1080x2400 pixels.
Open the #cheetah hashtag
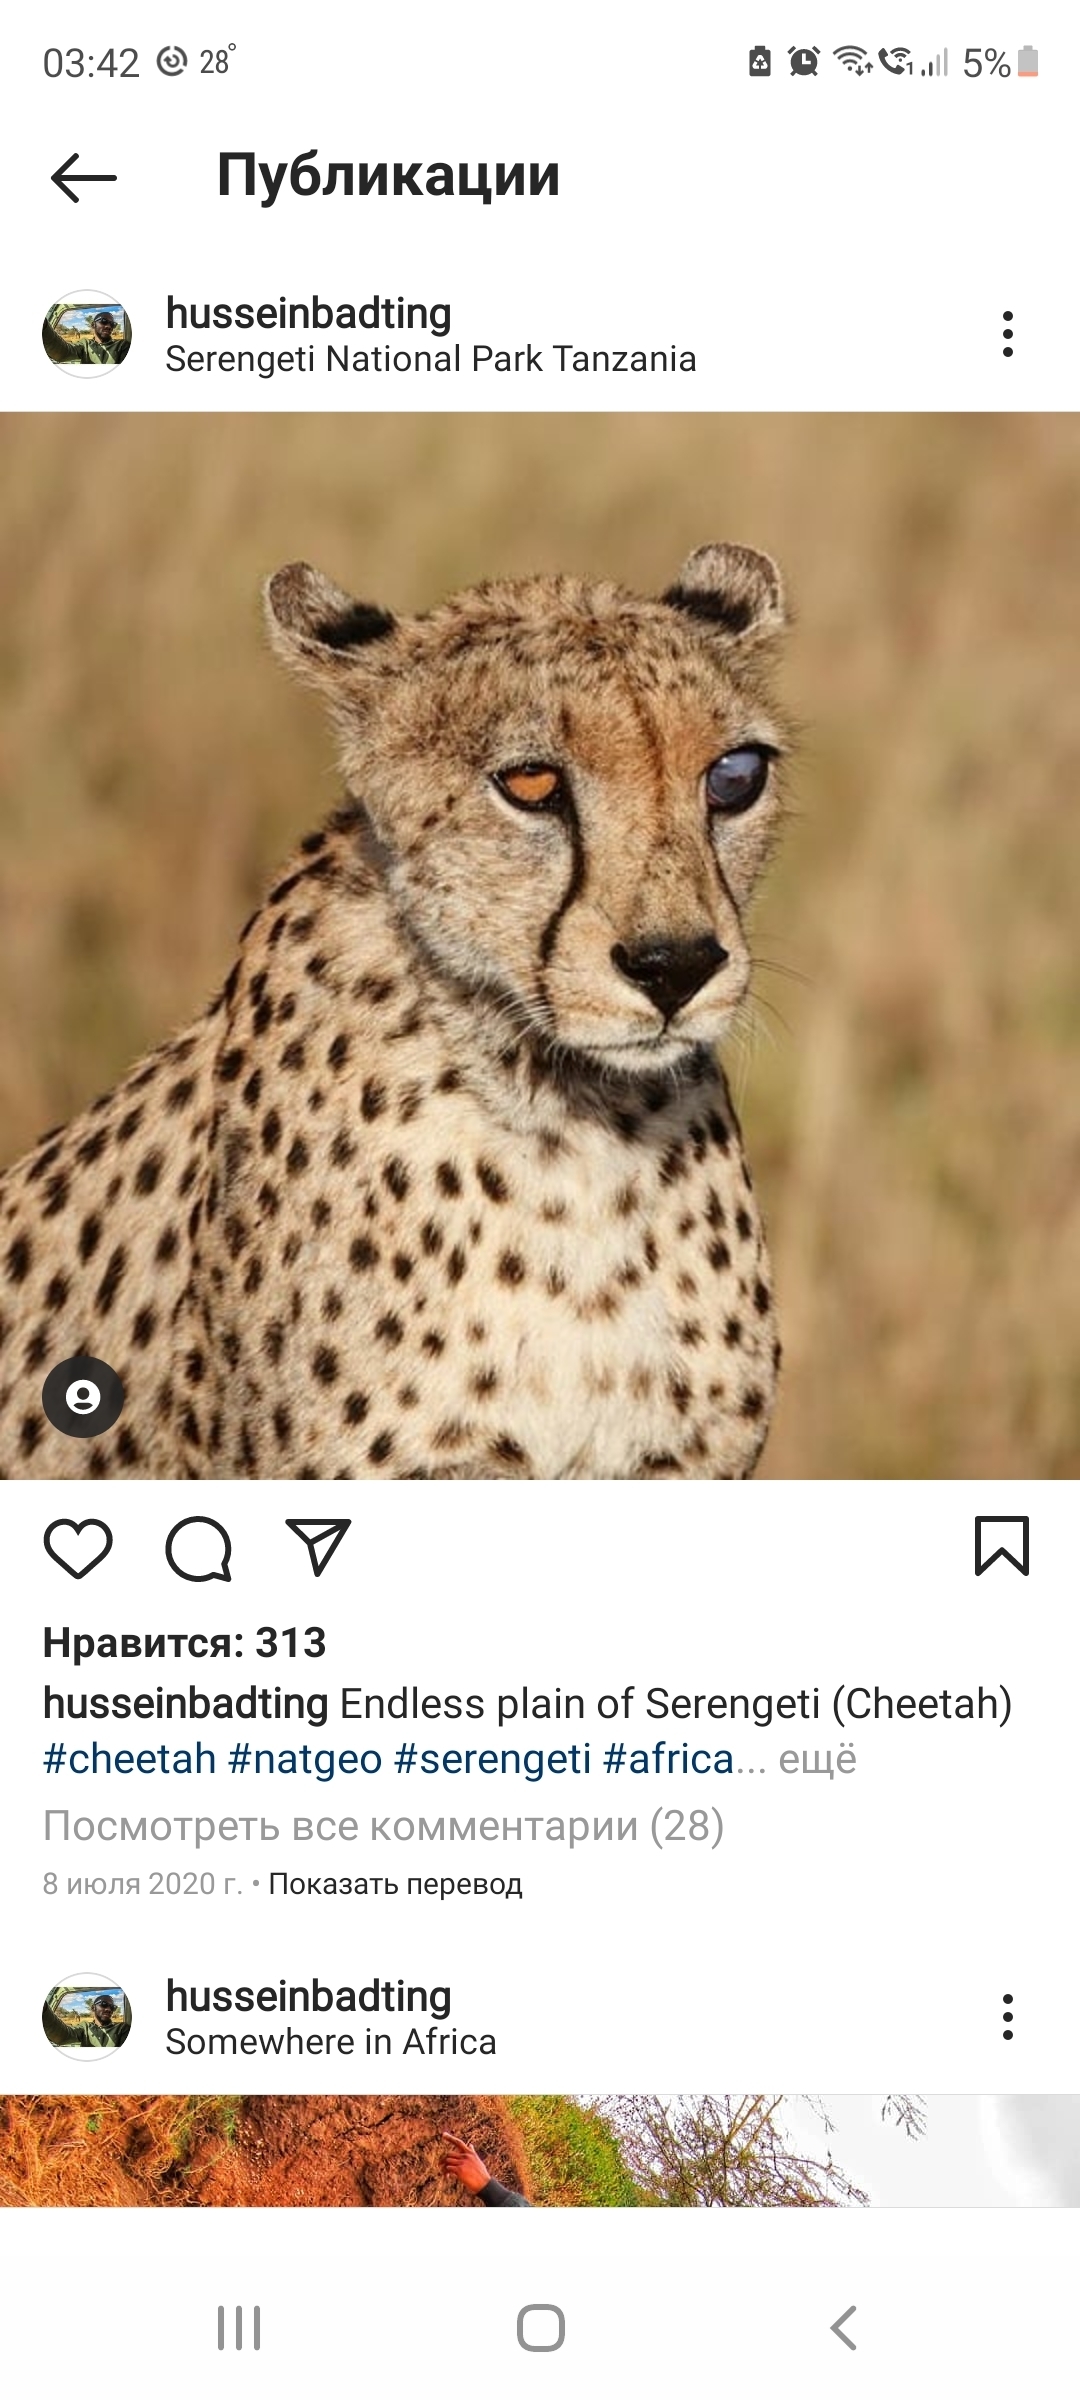pos(130,1759)
